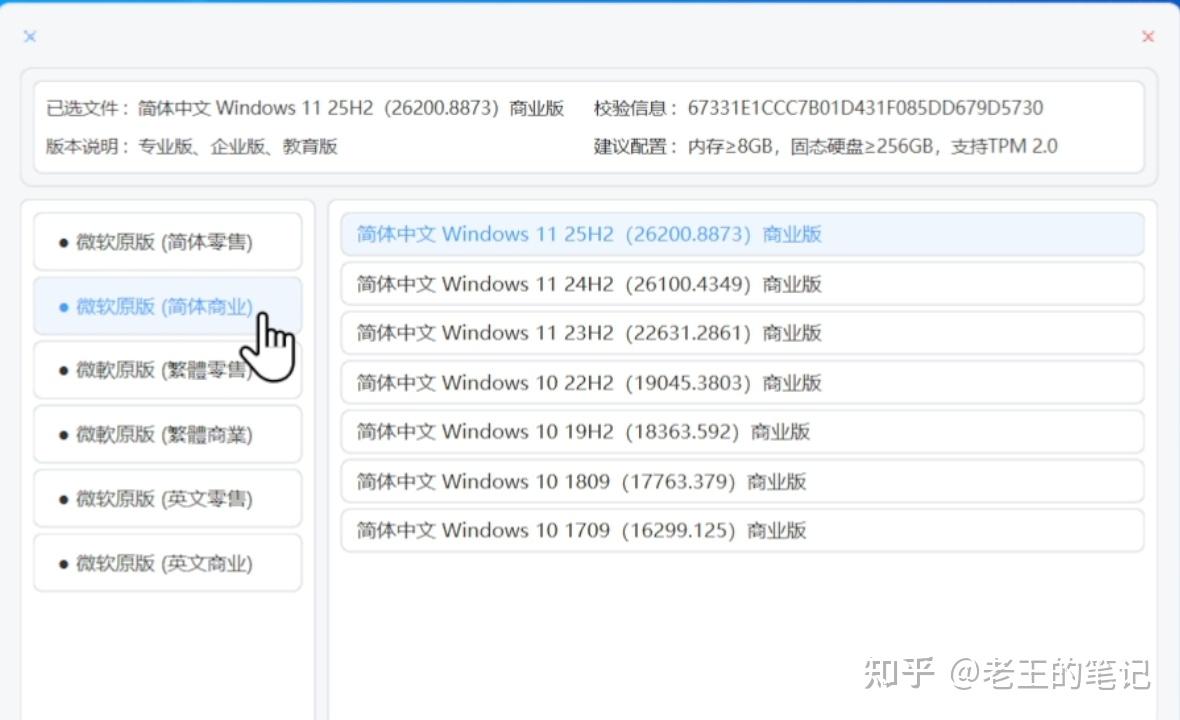Screen dimensions: 1180x720
Task: Choose Windows 10 22H2 (19045.3803) 商业版
Action: coord(742,382)
